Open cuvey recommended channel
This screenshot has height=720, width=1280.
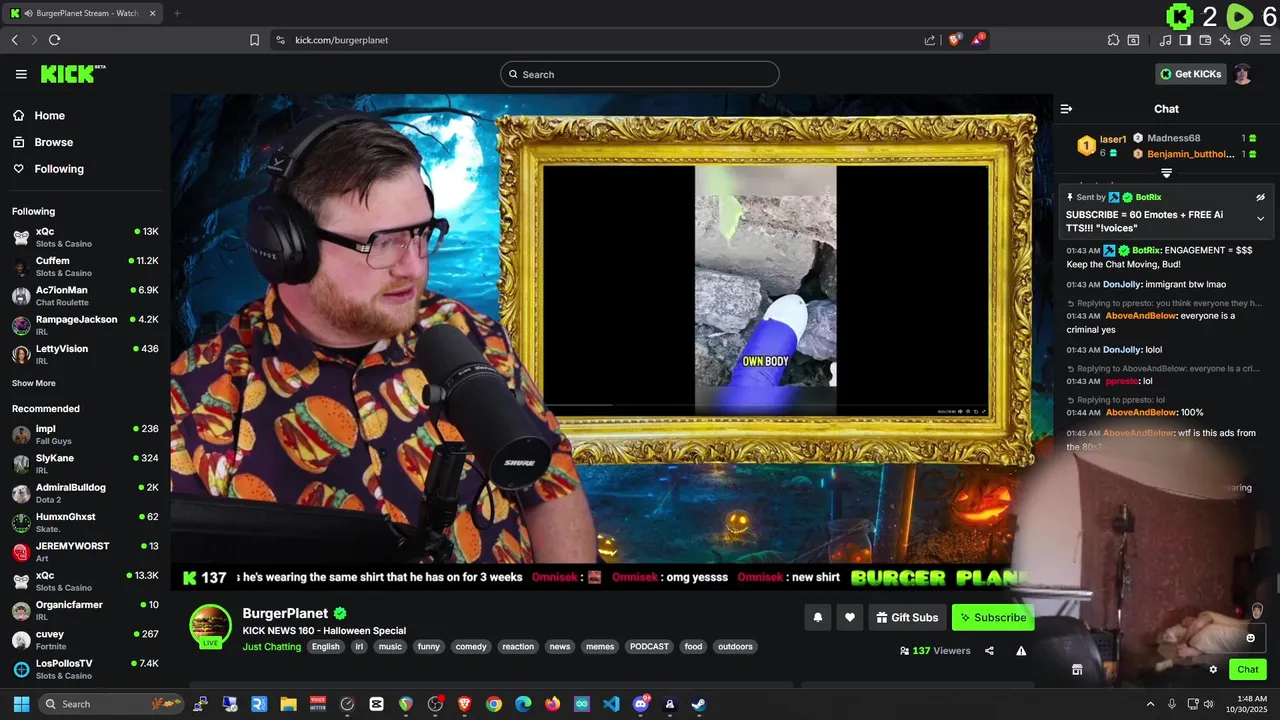(85, 640)
